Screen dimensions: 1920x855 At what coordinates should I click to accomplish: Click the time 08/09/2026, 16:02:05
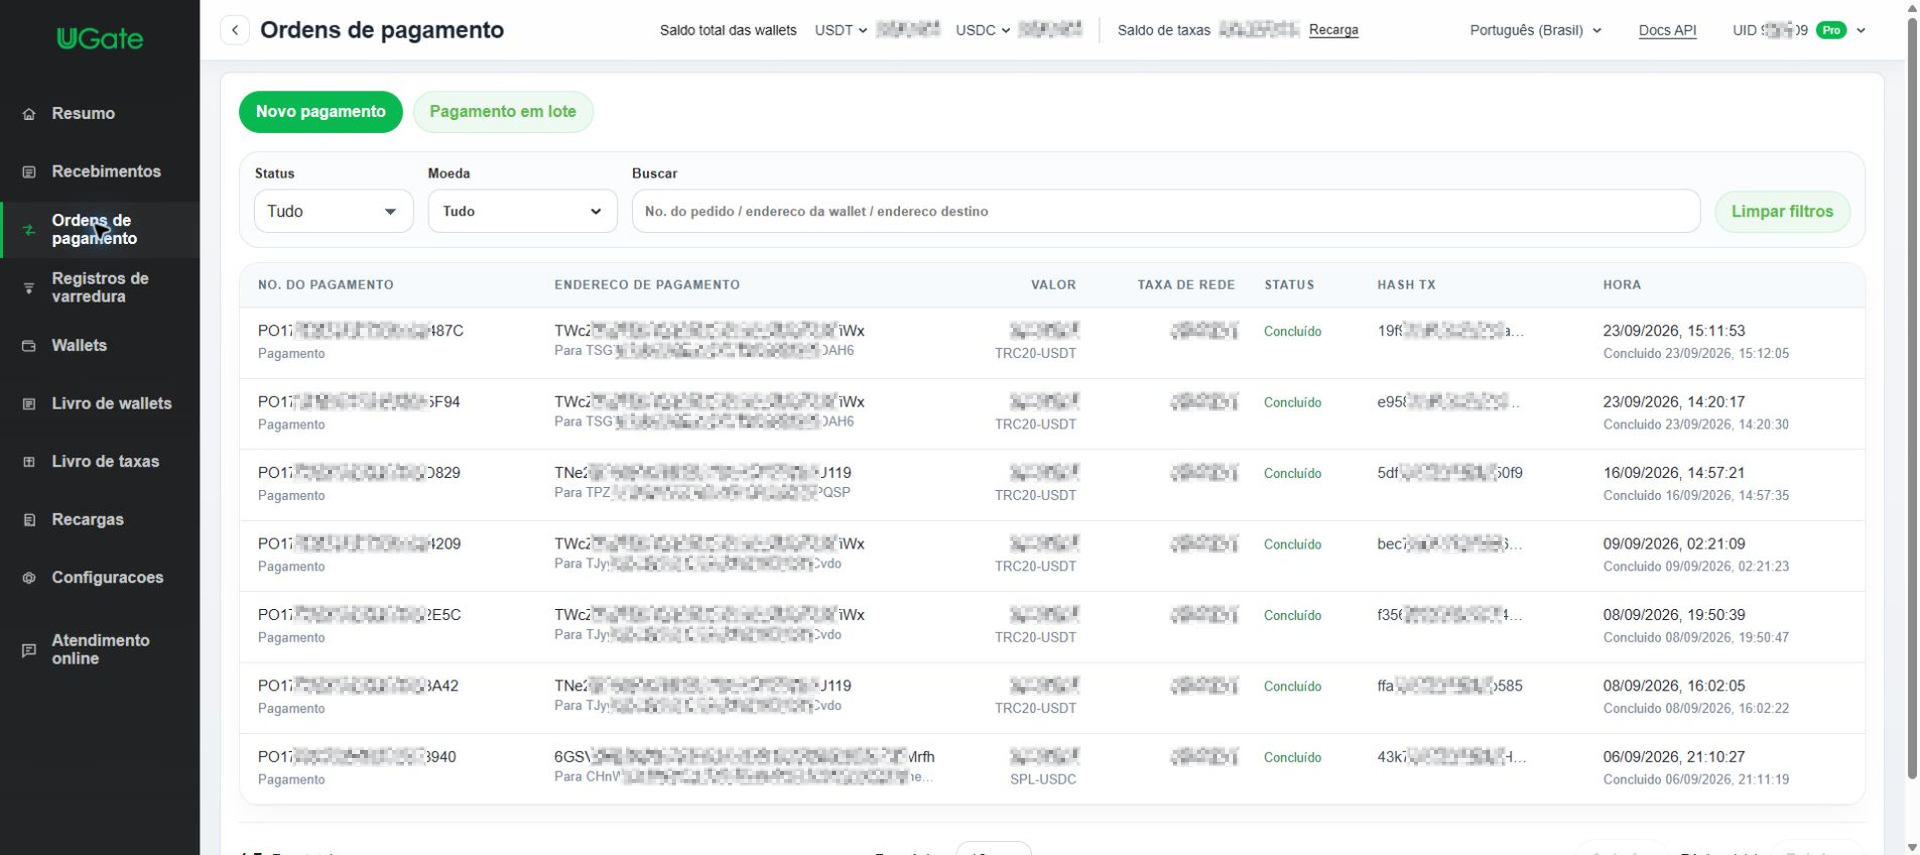pyautogui.click(x=1674, y=686)
